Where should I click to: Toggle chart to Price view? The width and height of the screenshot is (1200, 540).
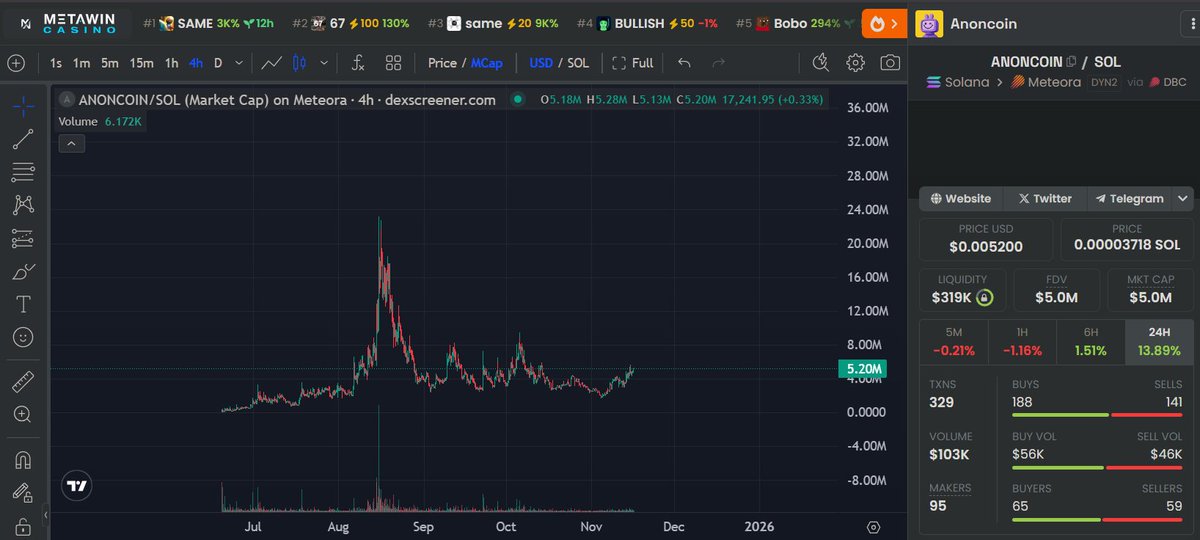[x=442, y=63]
